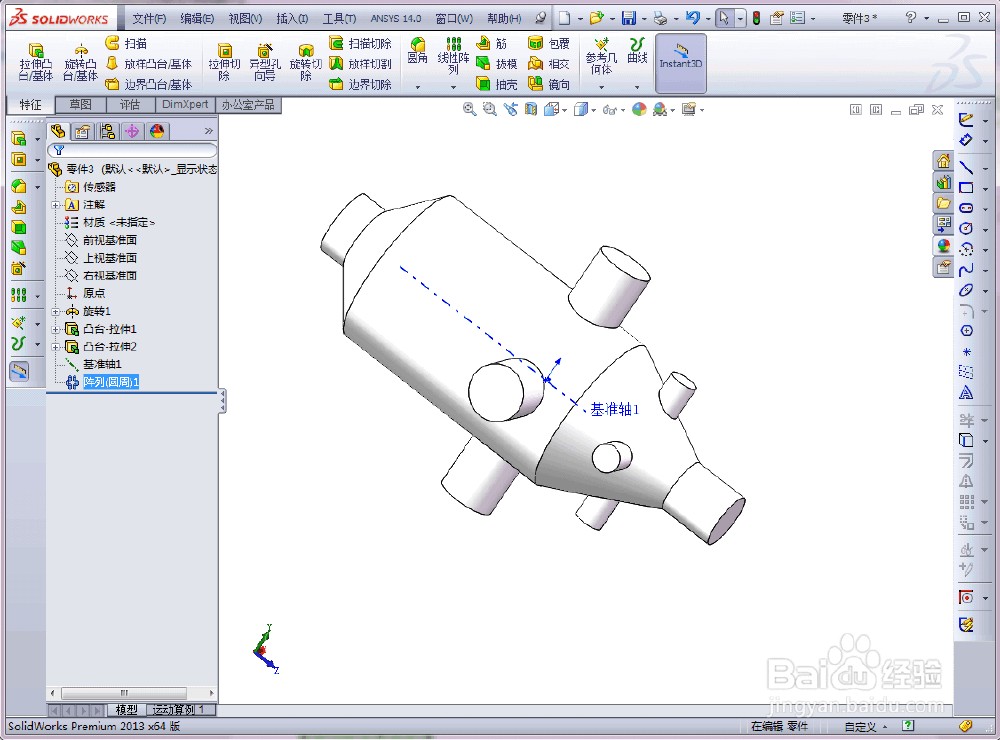Click the zoom to fit icon
The image size is (1000, 740).
[469, 110]
